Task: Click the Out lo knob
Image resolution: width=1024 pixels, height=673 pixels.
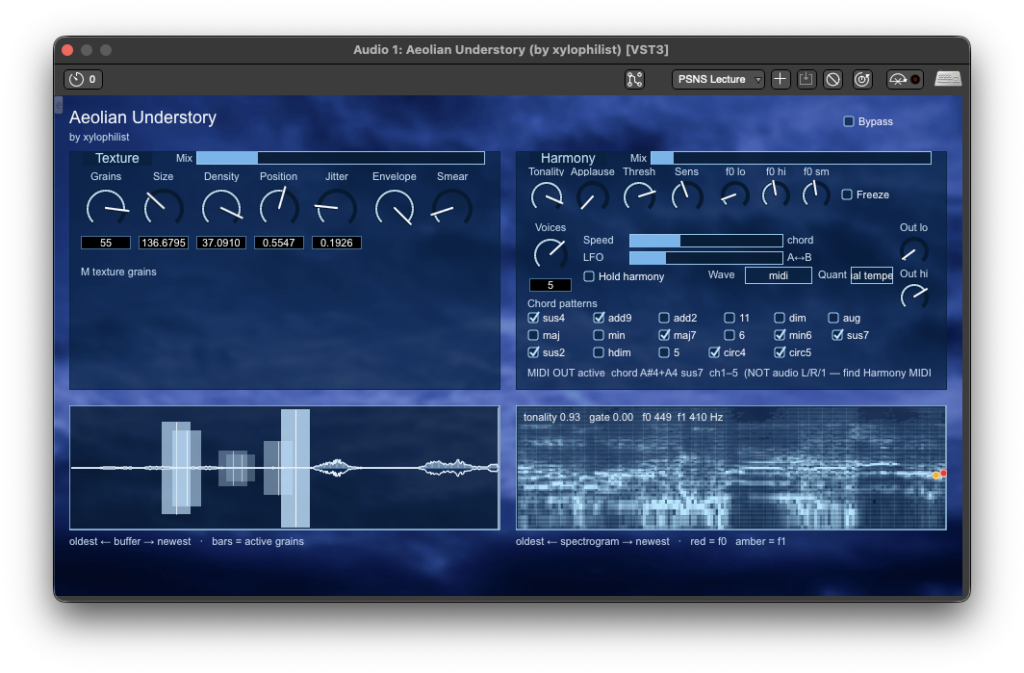Action: click(x=913, y=251)
